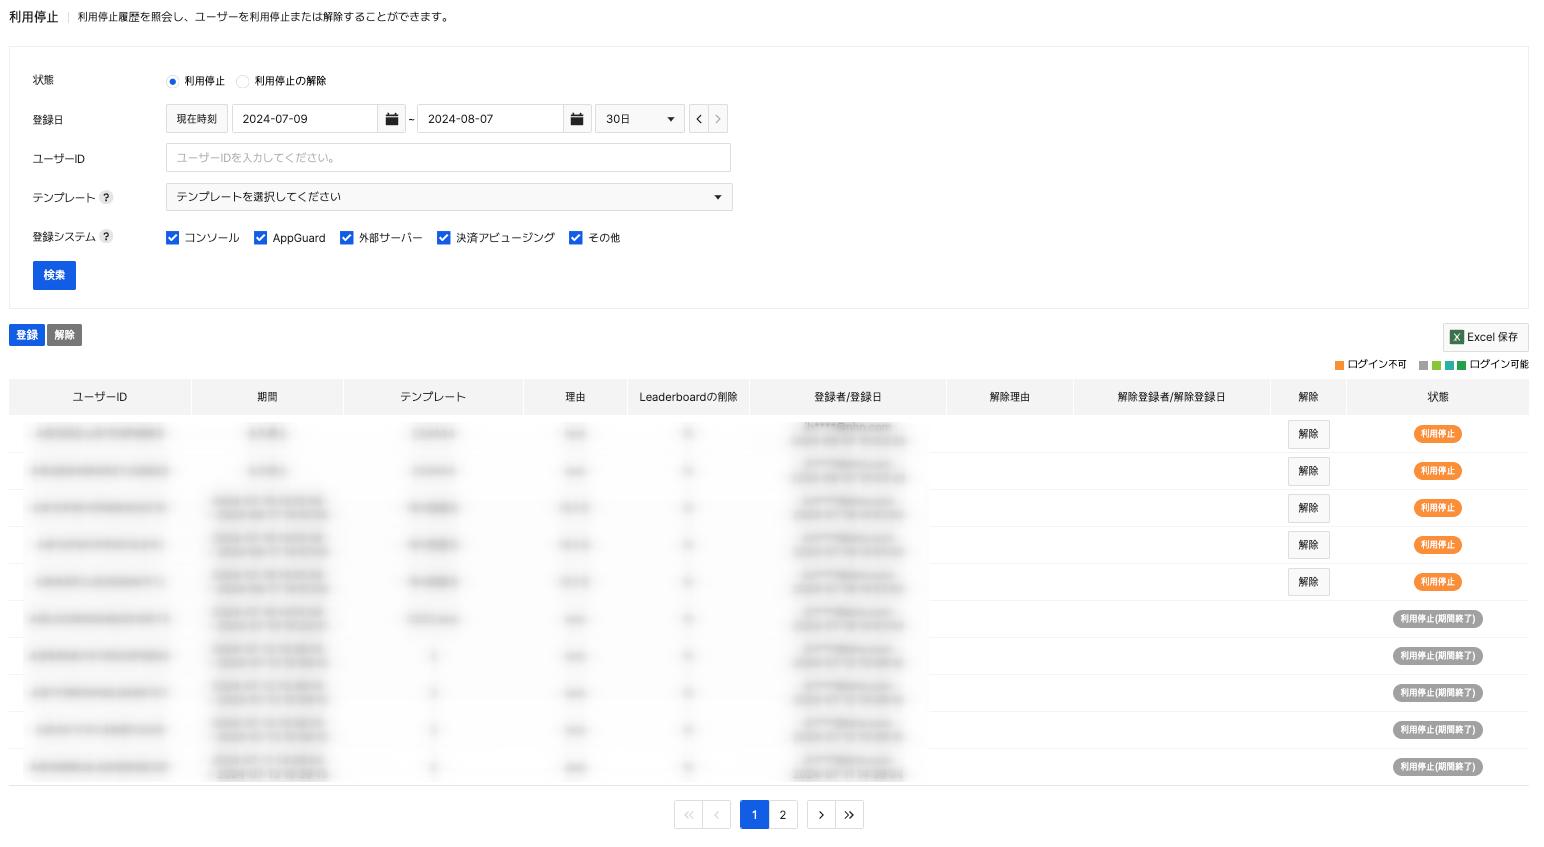Click the gray legend swatch before ログイン可能
1544x847 pixels.
(1424, 365)
